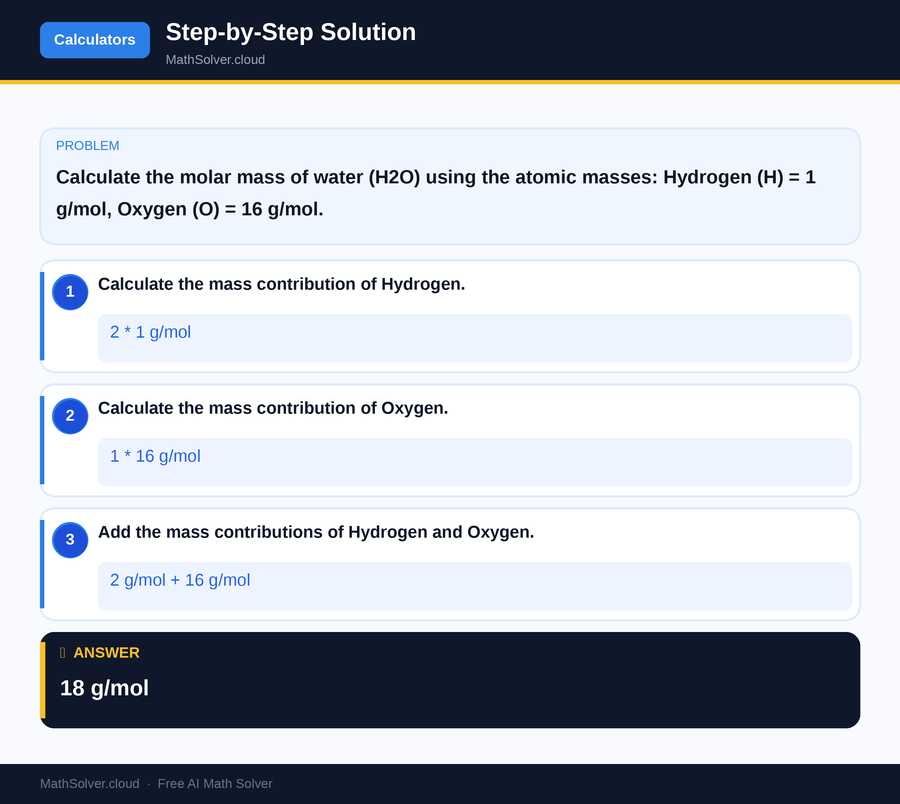Image resolution: width=900 pixels, height=804 pixels.
Task: Click the Free AI Math Solver footer link
Action: (215, 784)
